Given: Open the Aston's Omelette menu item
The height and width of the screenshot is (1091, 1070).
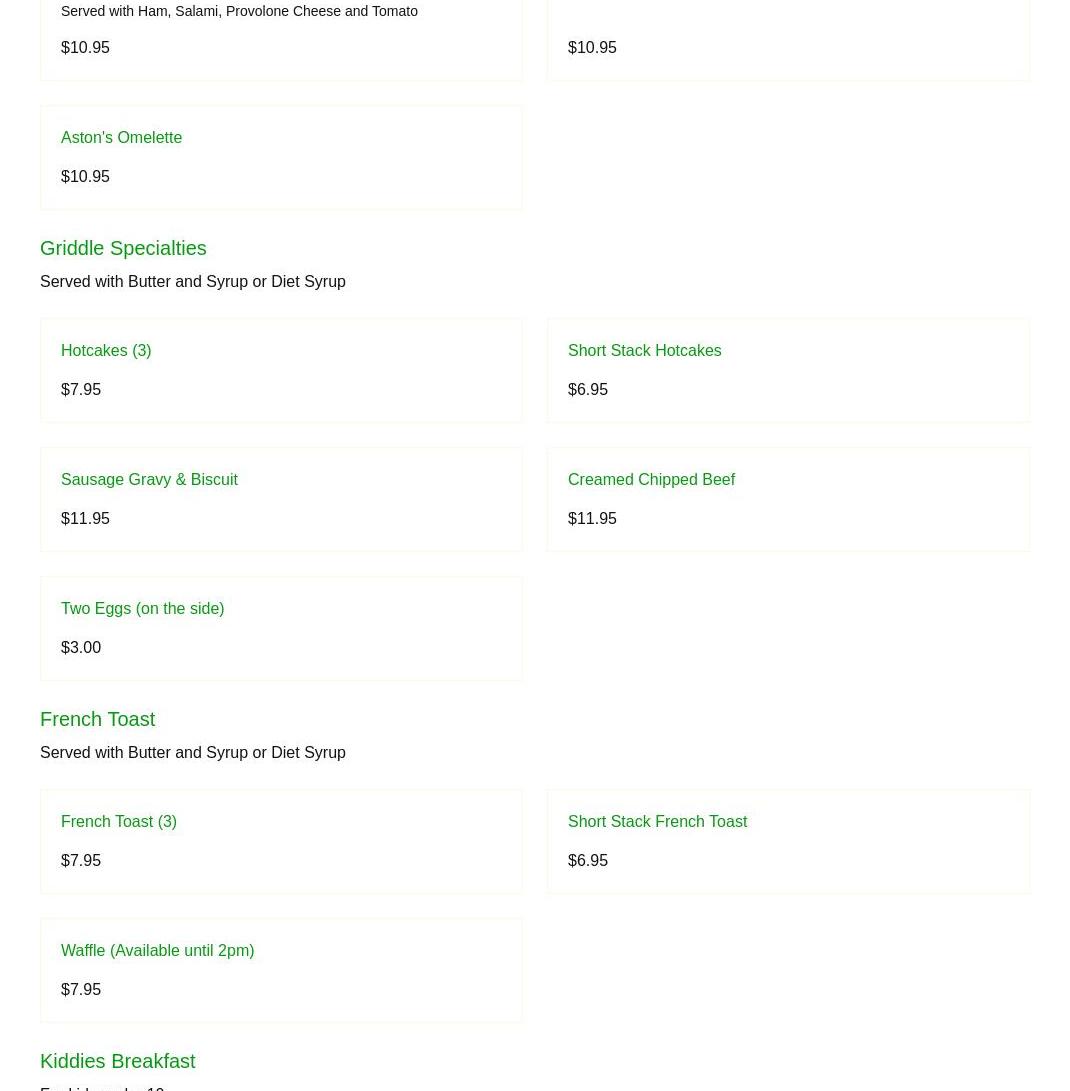Looking at the screenshot, I should [x=121, y=138].
